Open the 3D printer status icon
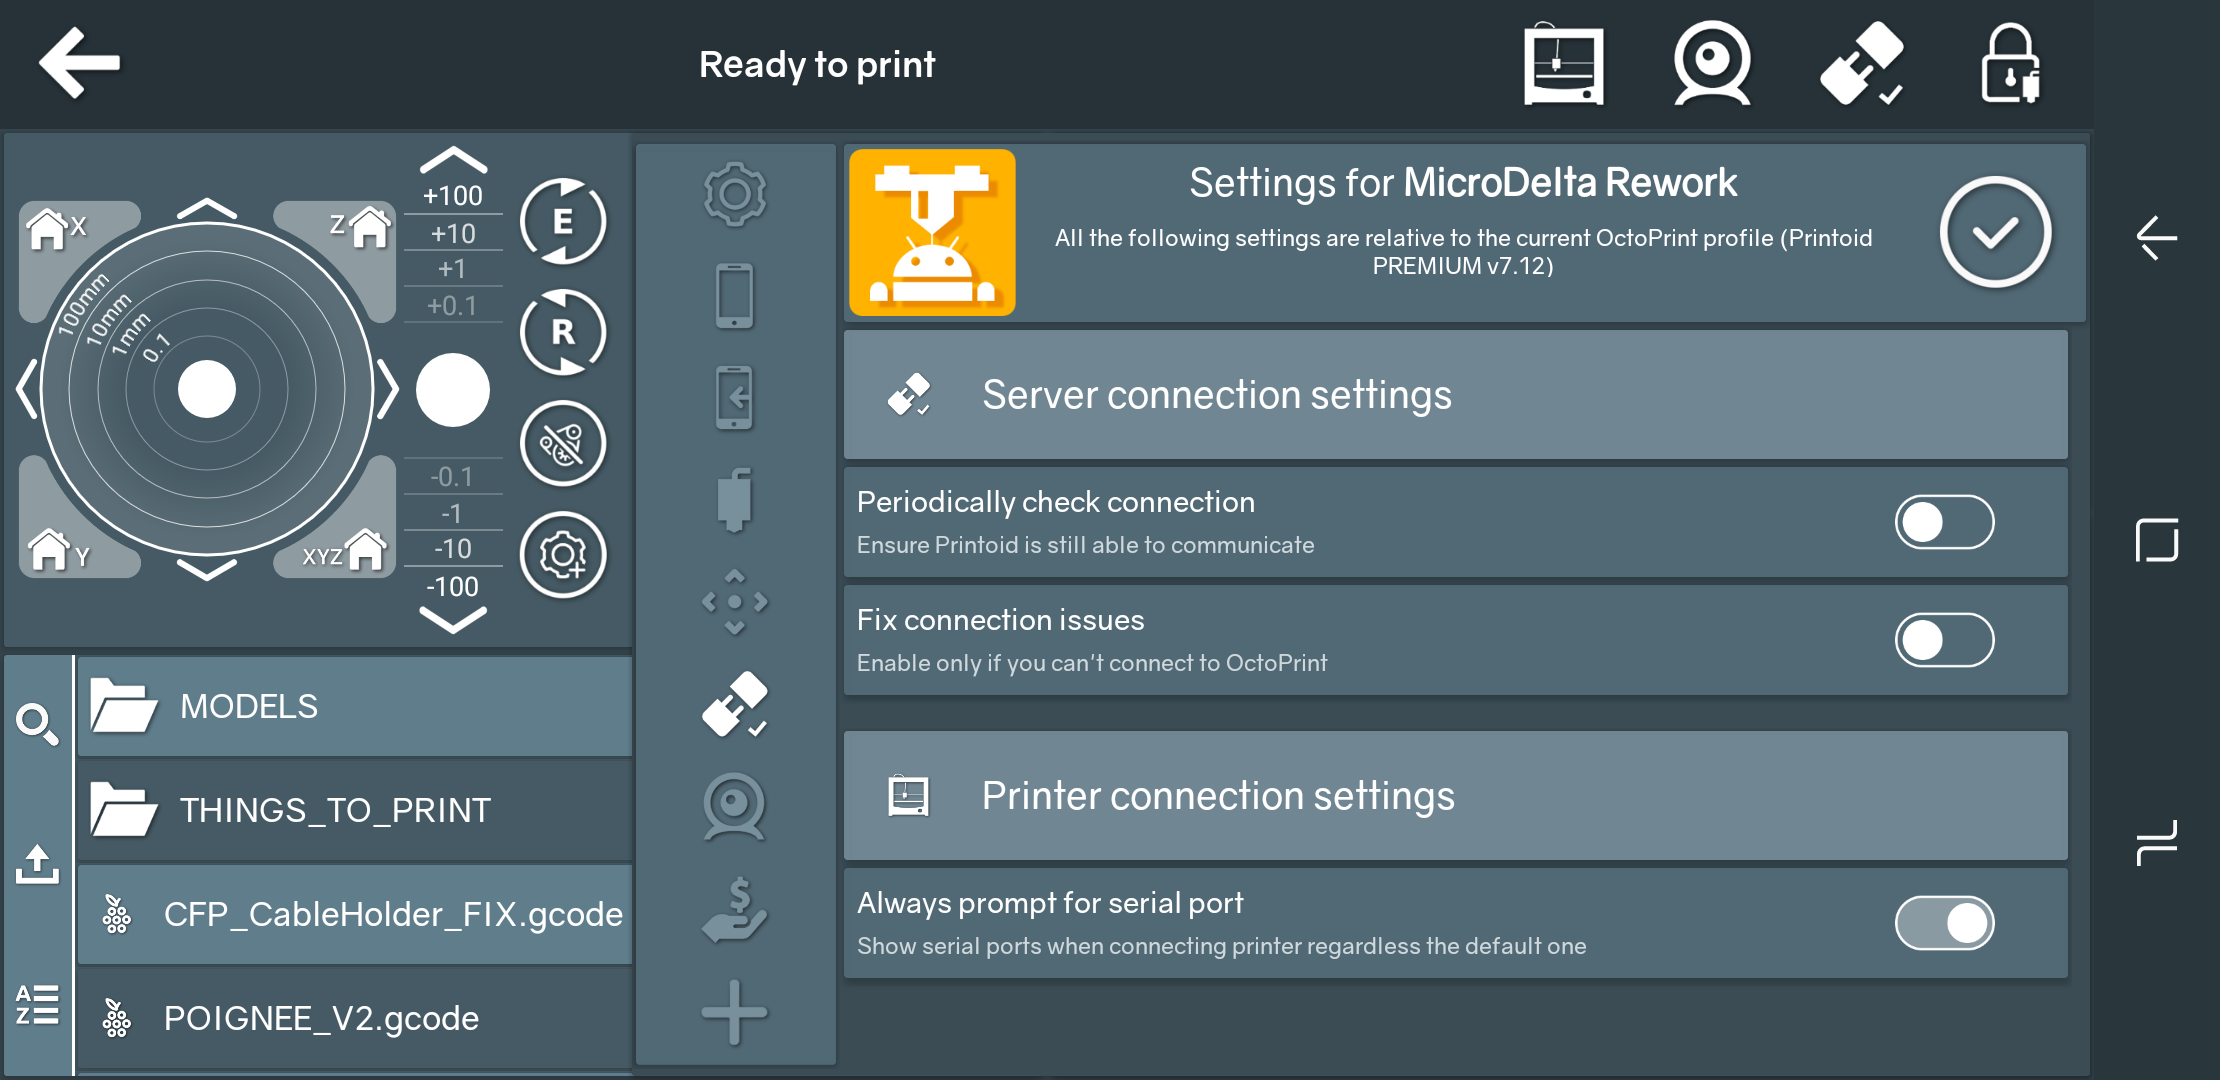The height and width of the screenshot is (1080, 2220). point(1563,65)
